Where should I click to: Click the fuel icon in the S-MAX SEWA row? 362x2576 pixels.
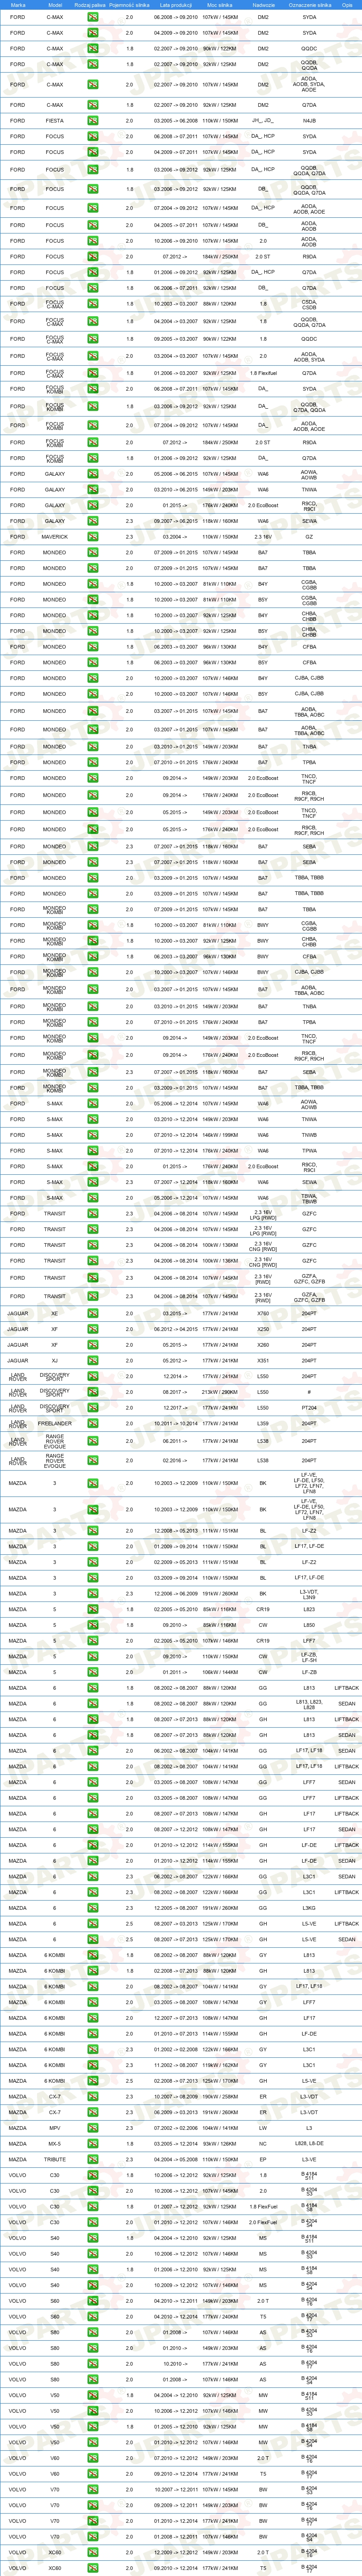point(92,1182)
